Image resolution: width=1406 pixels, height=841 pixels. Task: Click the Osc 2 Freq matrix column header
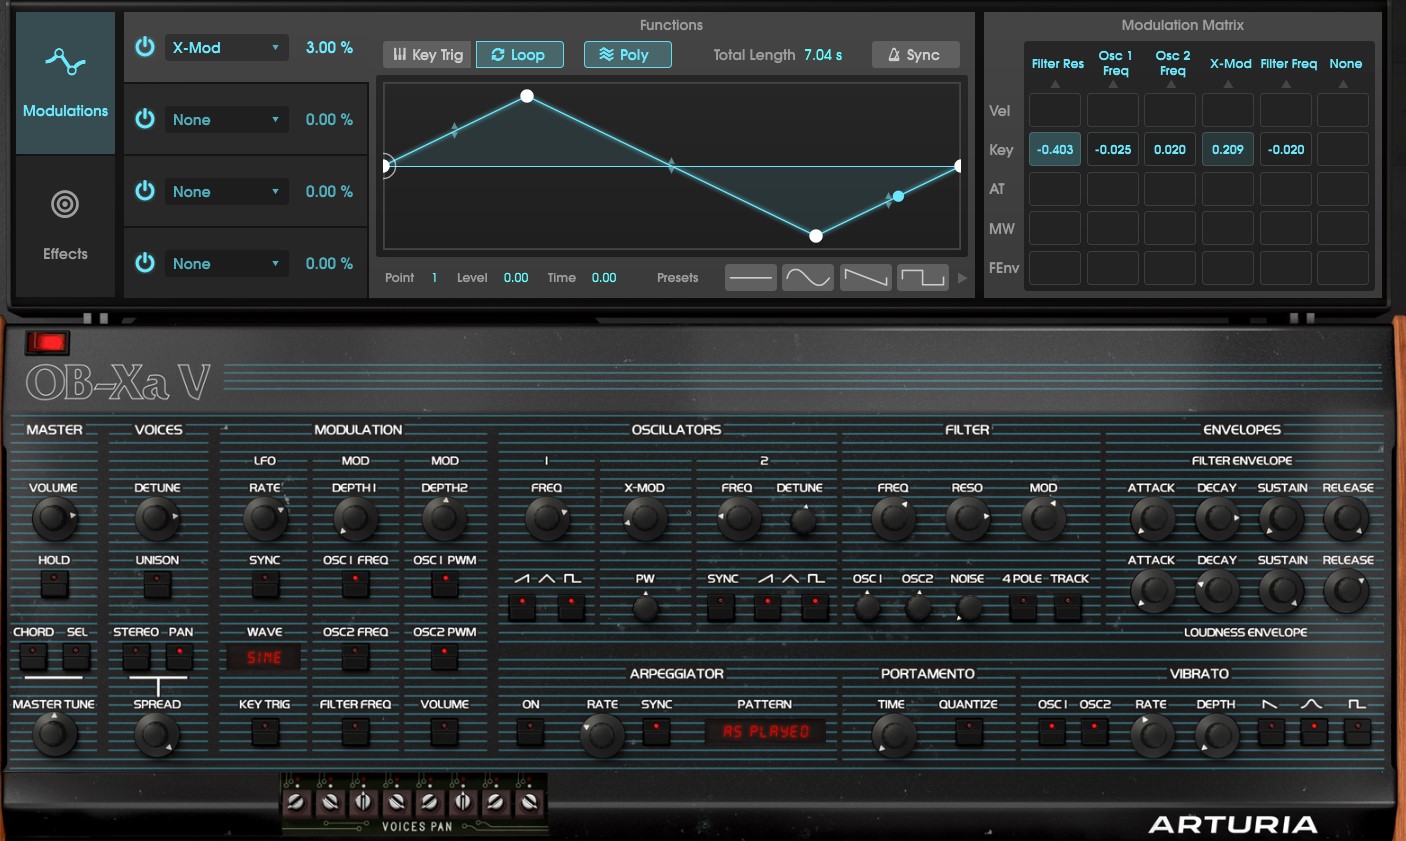[x=1172, y=63]
